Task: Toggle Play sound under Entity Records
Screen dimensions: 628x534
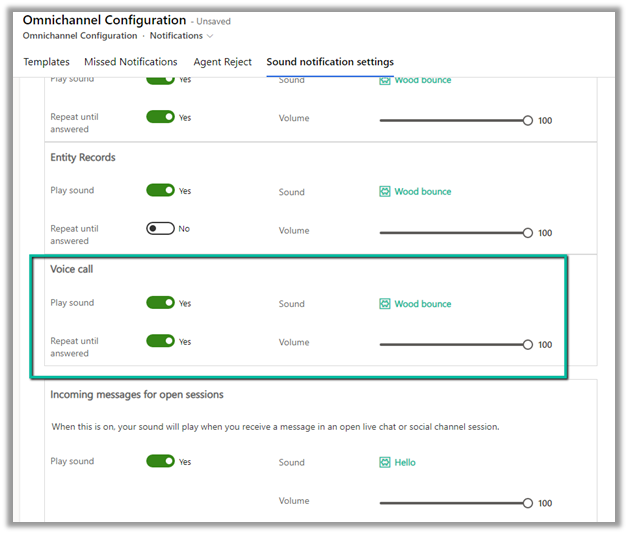Action: [160, 191]
